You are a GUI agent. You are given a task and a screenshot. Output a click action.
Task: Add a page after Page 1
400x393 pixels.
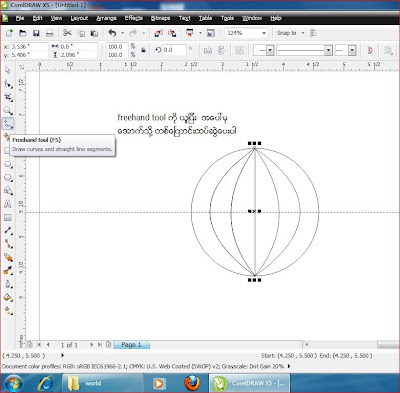108,344
